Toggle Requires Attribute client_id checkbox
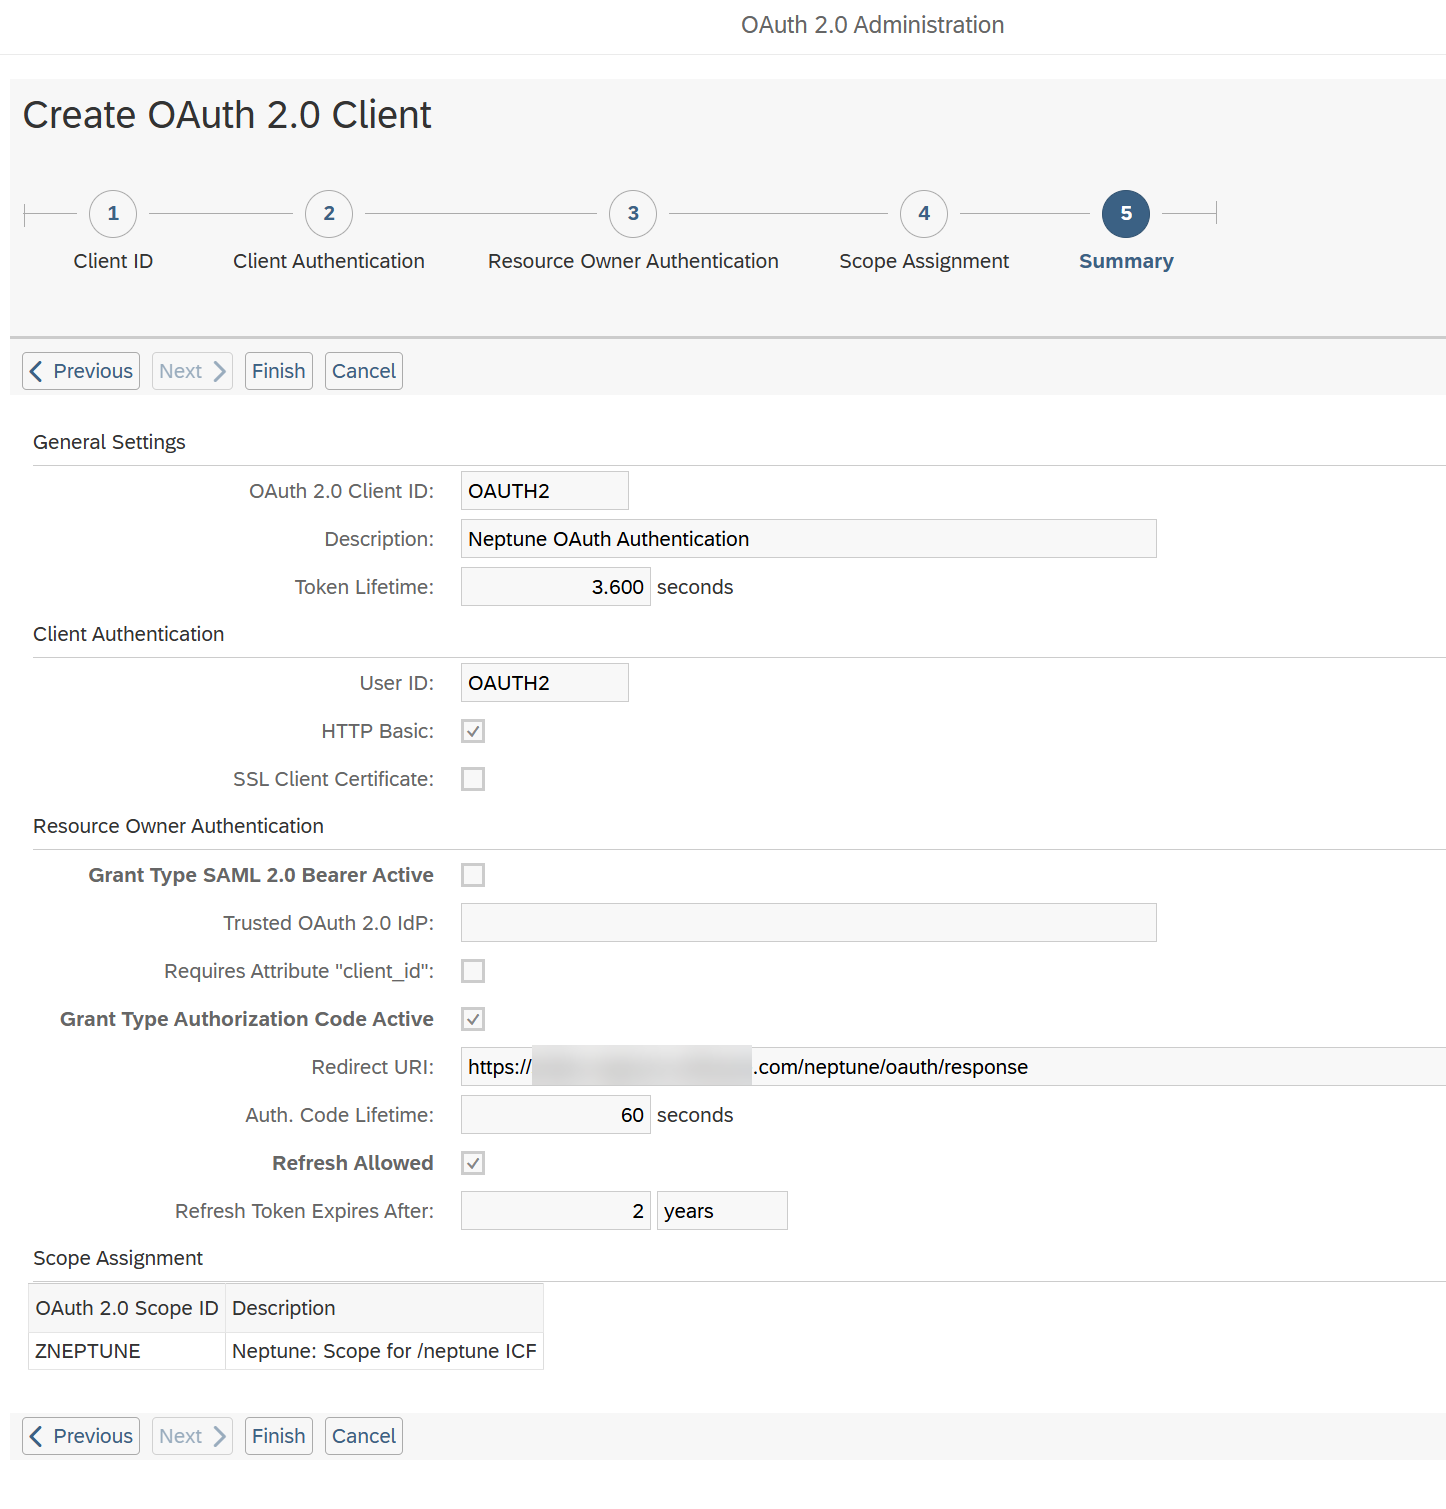The height and width of the screenshot is (1509, 1446). (x=472, y=970)
